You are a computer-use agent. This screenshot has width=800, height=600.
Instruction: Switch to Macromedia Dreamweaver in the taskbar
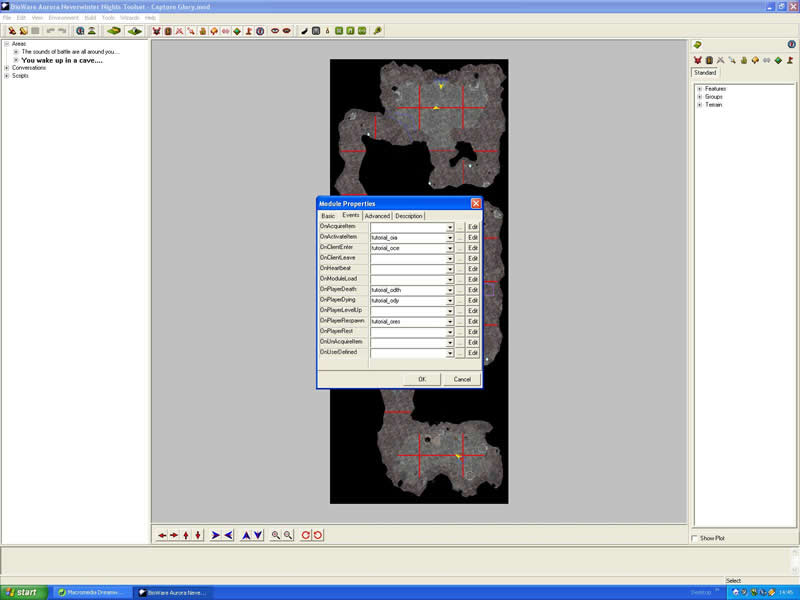point(91,592)
